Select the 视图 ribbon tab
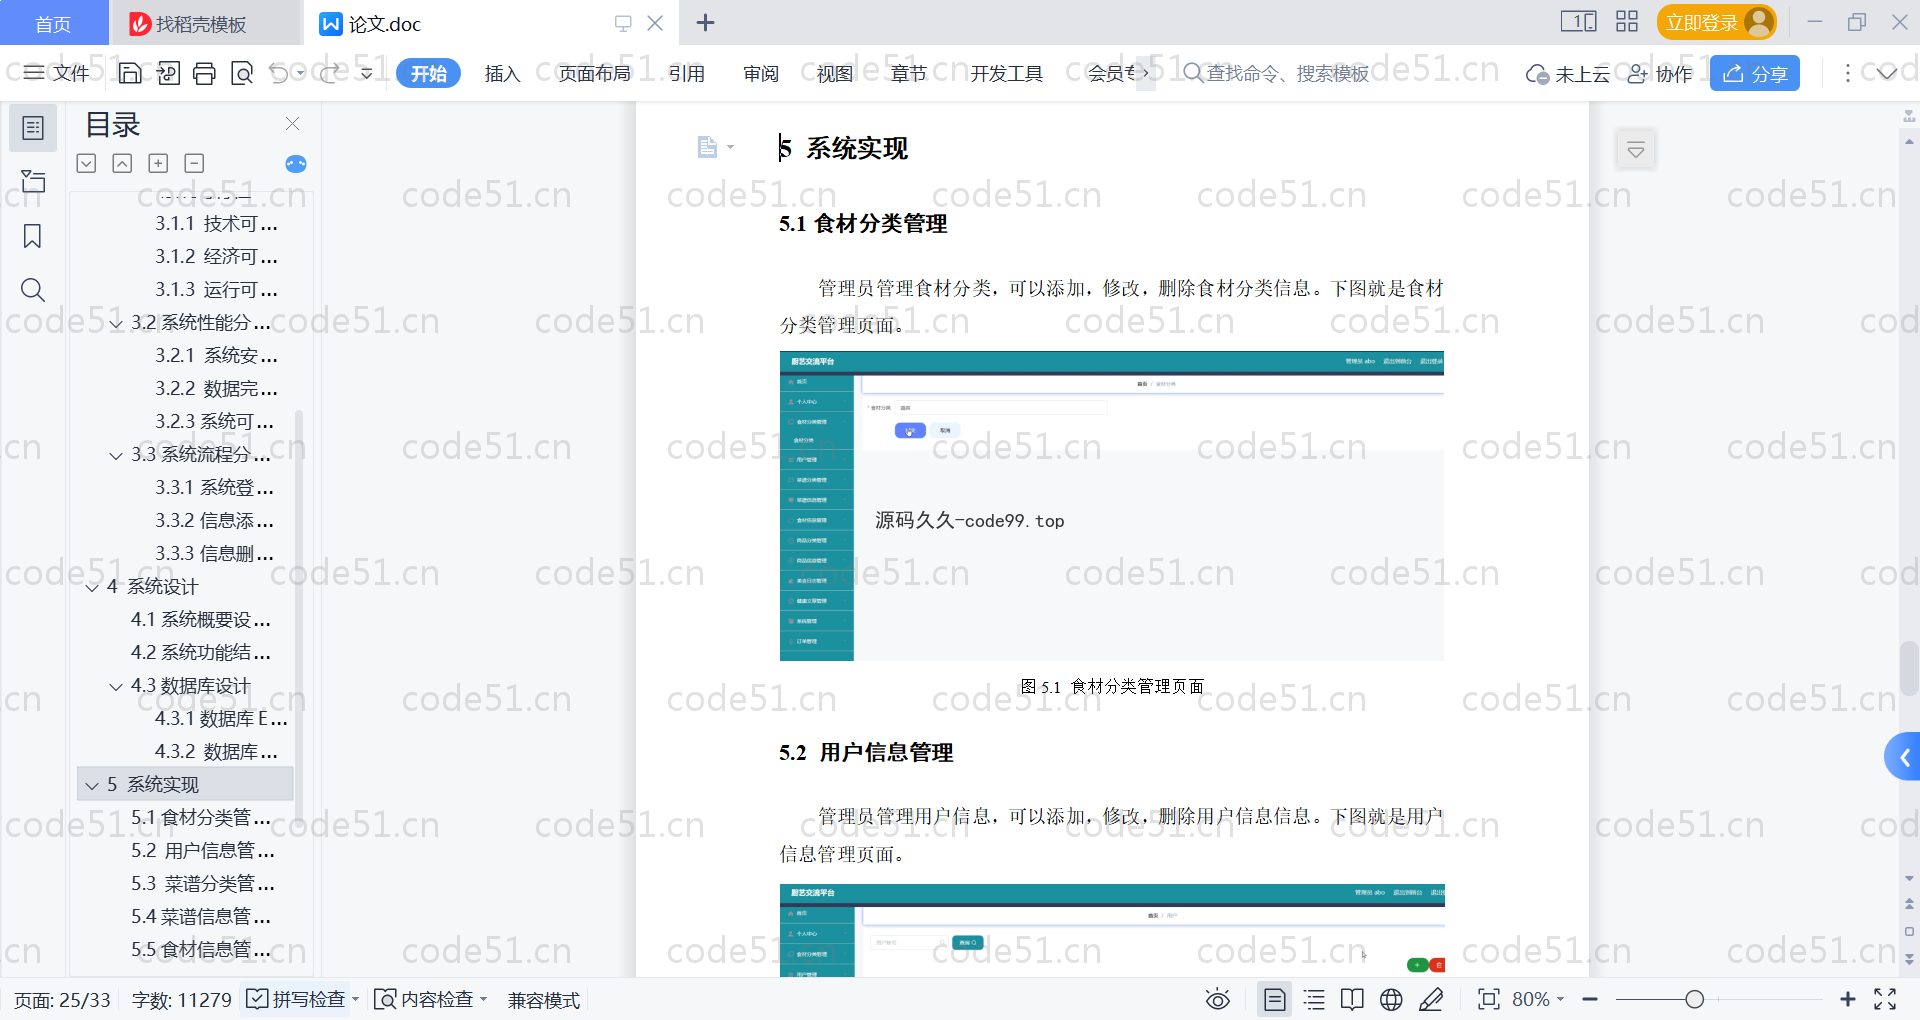The image size is (1920, 1020). pos(835,73)
